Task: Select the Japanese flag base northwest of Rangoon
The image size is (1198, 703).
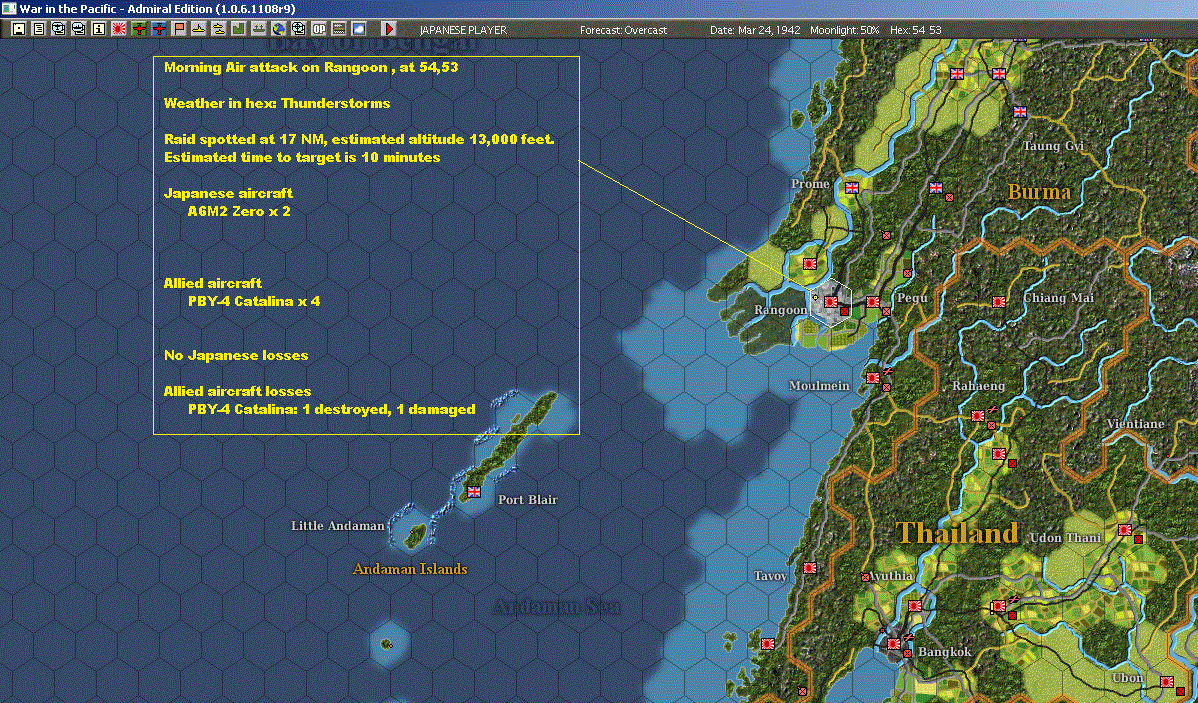Action: coord(810,264)
